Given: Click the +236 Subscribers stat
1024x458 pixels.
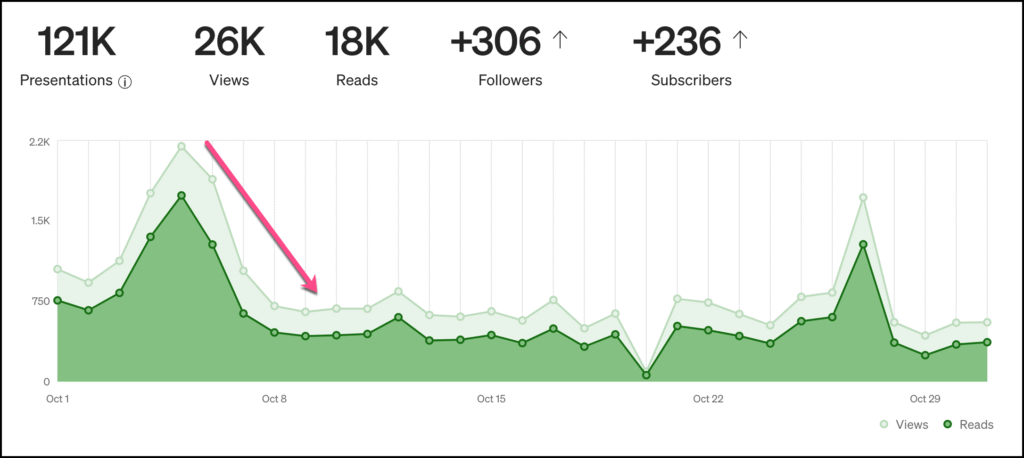Looking at the screenshot, I should 677,42.
